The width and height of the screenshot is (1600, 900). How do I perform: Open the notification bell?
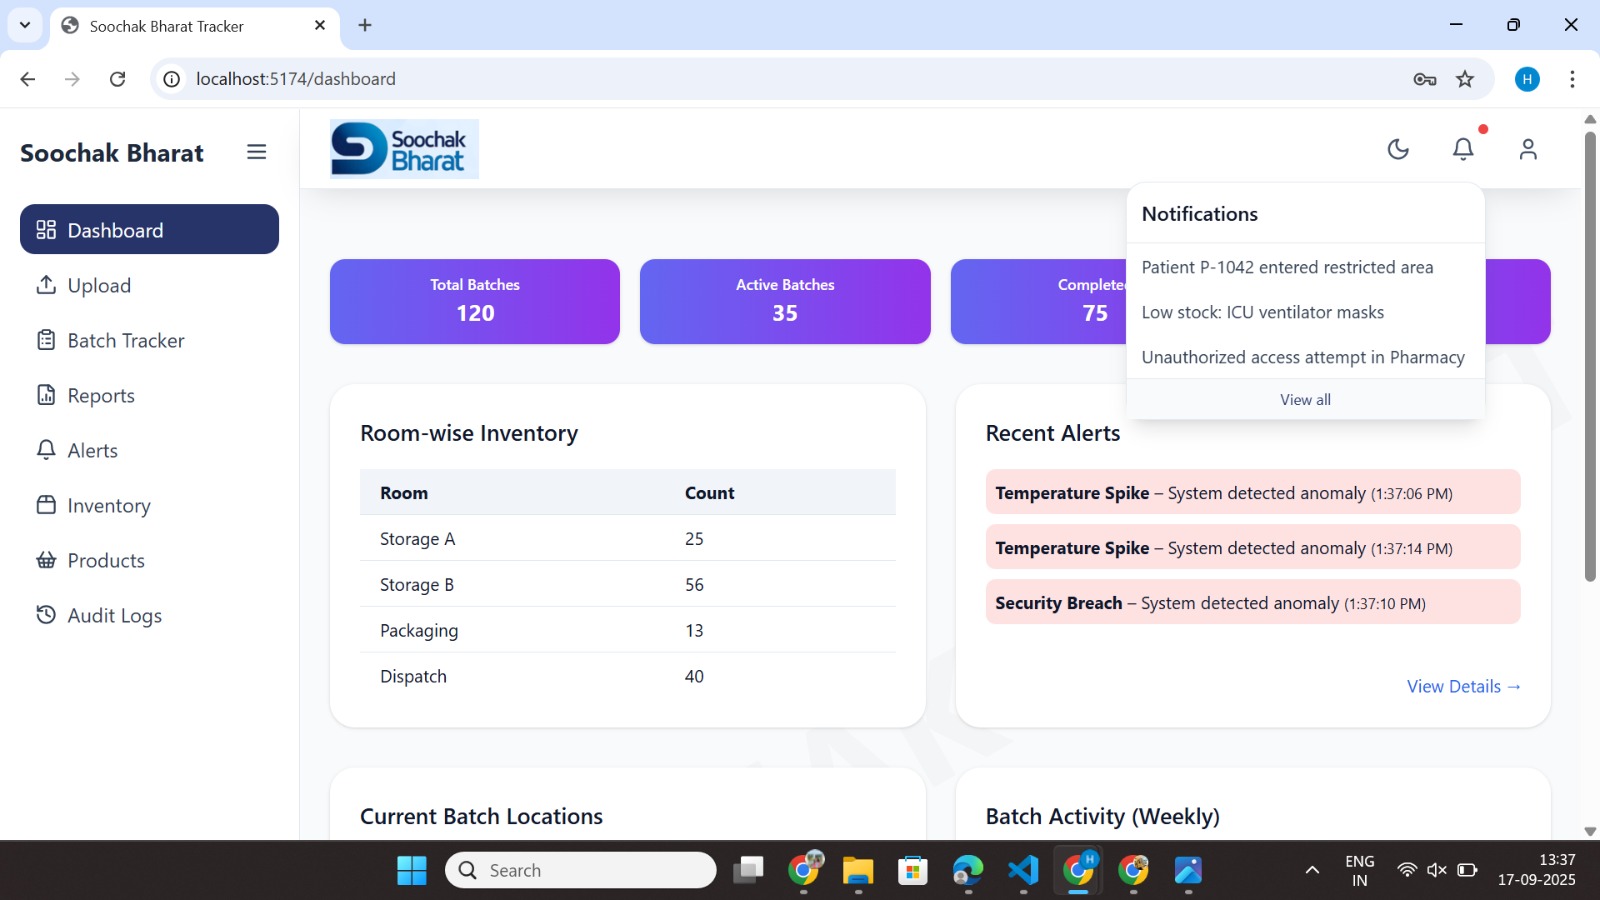pos(1463,149)
